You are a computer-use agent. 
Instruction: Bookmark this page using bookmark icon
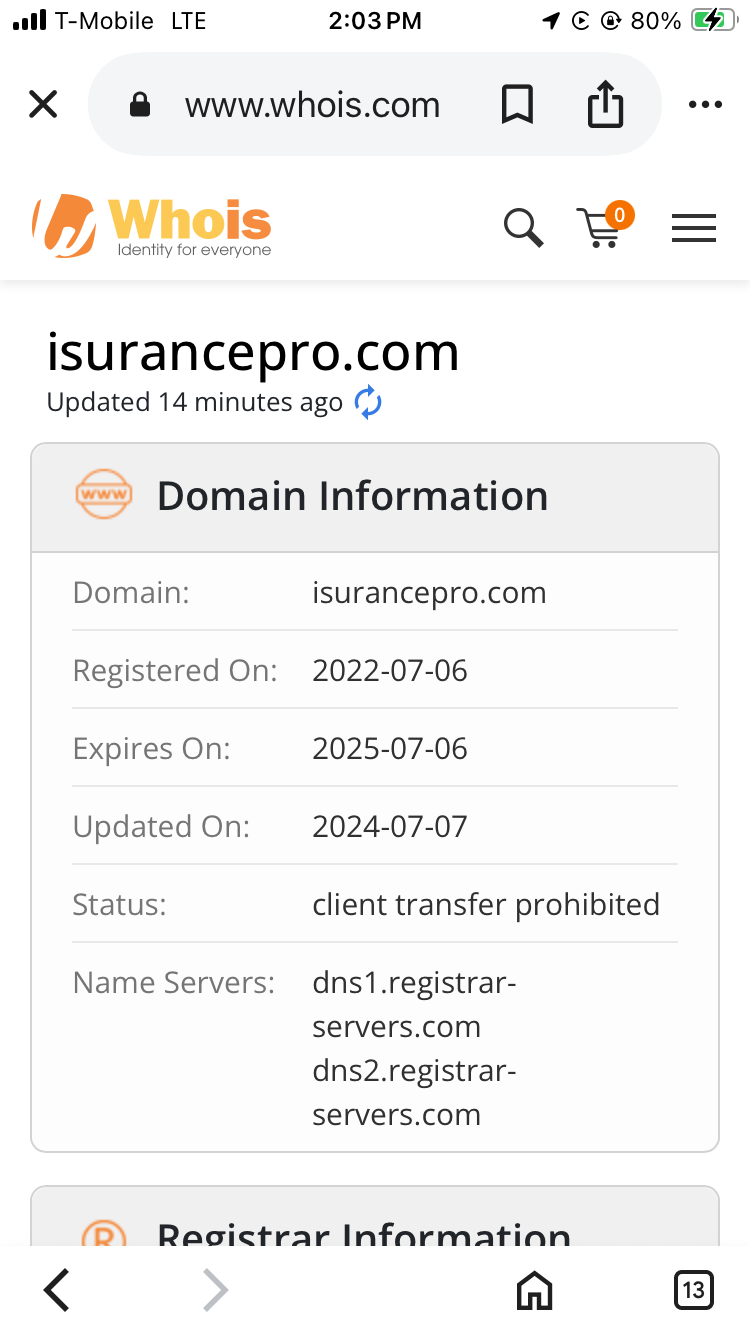(x=517, y=105)
